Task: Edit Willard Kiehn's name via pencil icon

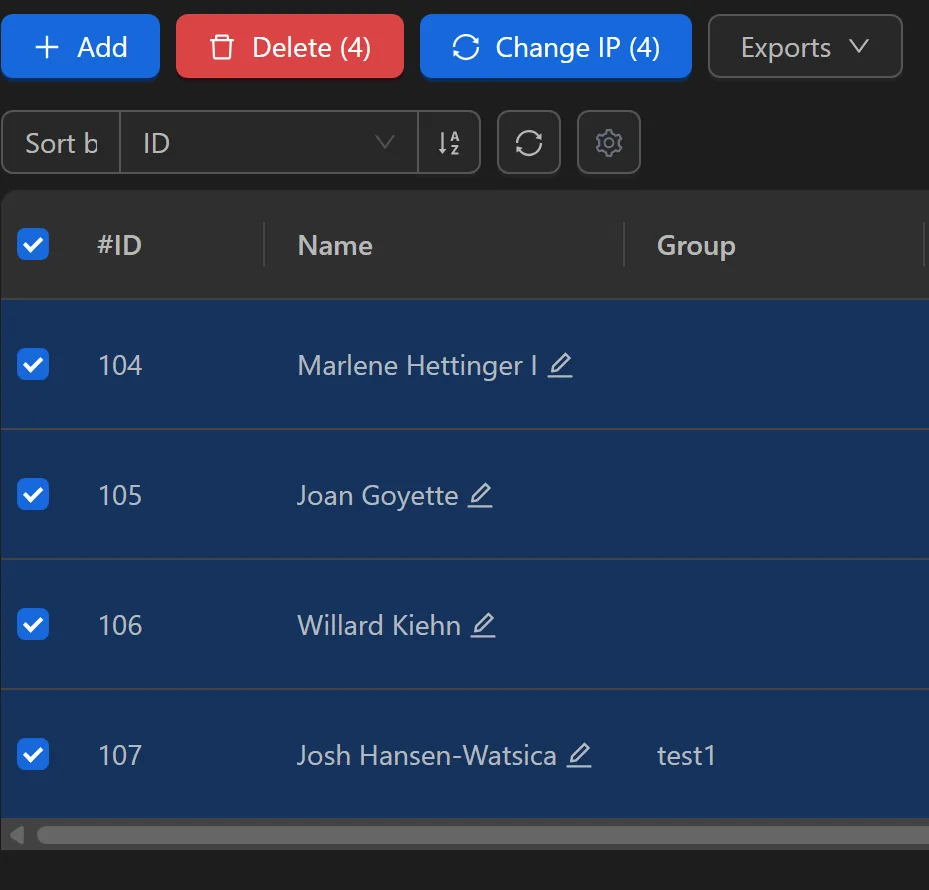Action: (483, 626)
